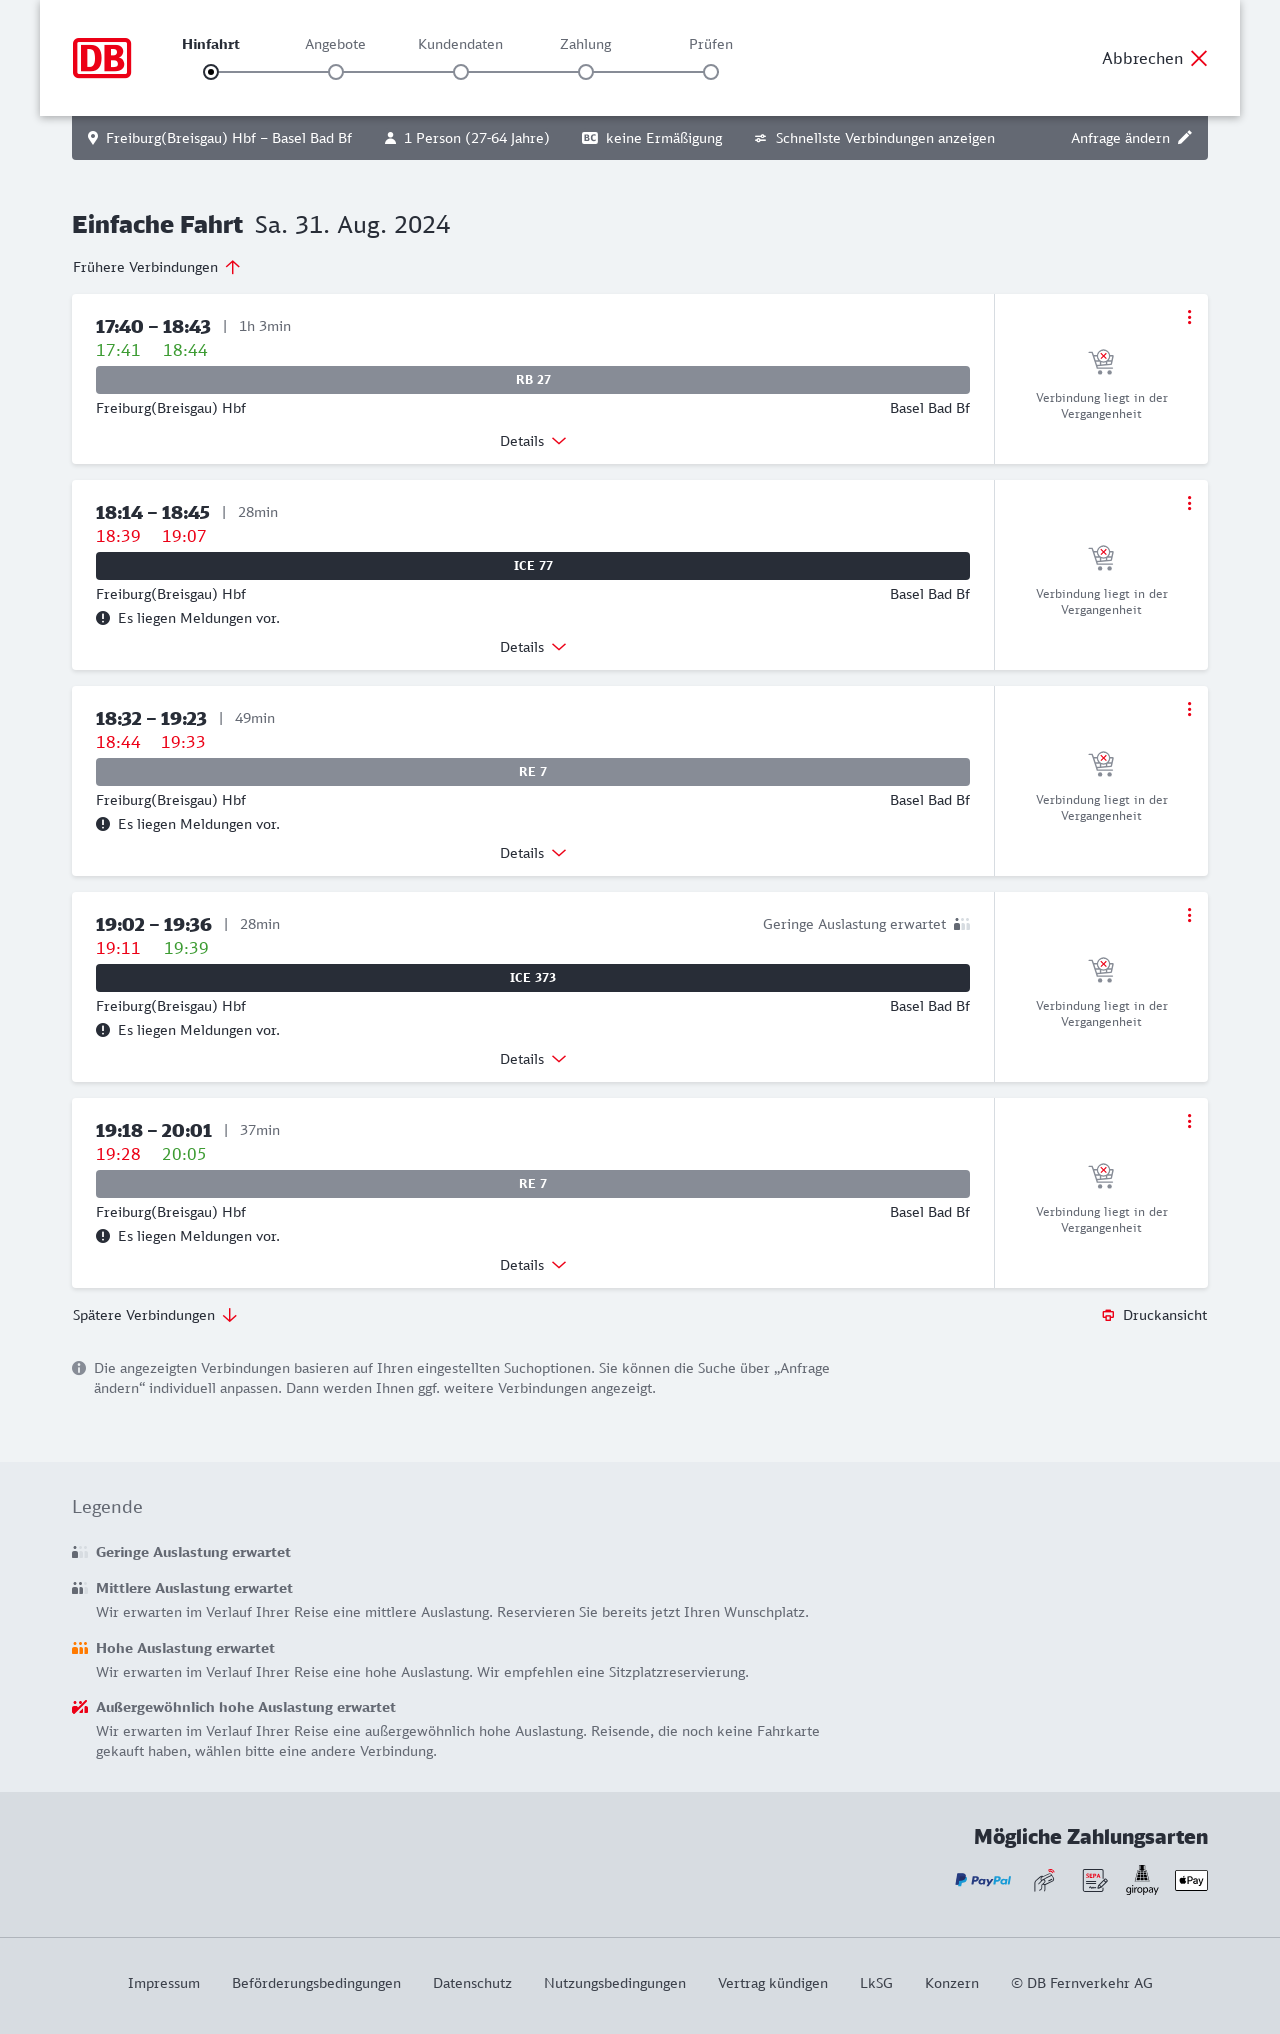This screenshot has width=1280, height=2034.
Task: Click the ICE 373 train bar
Action: coord(533,978)
